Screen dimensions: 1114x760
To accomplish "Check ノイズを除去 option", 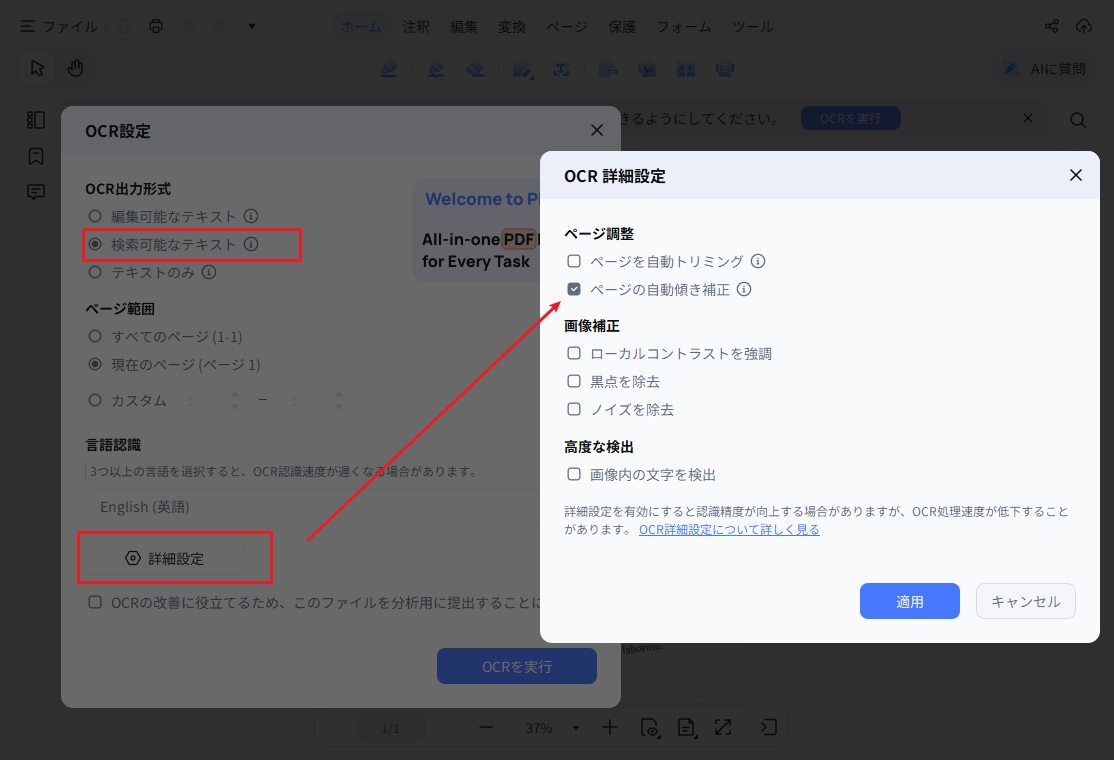I will click(574, 409).
